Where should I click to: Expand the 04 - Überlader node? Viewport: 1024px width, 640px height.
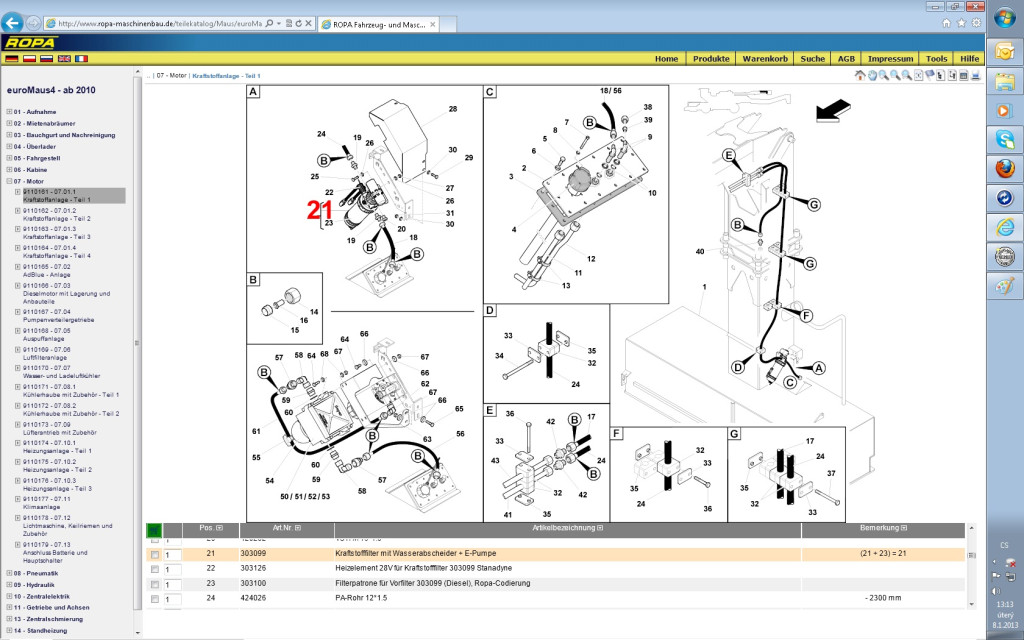click(9, 146)
